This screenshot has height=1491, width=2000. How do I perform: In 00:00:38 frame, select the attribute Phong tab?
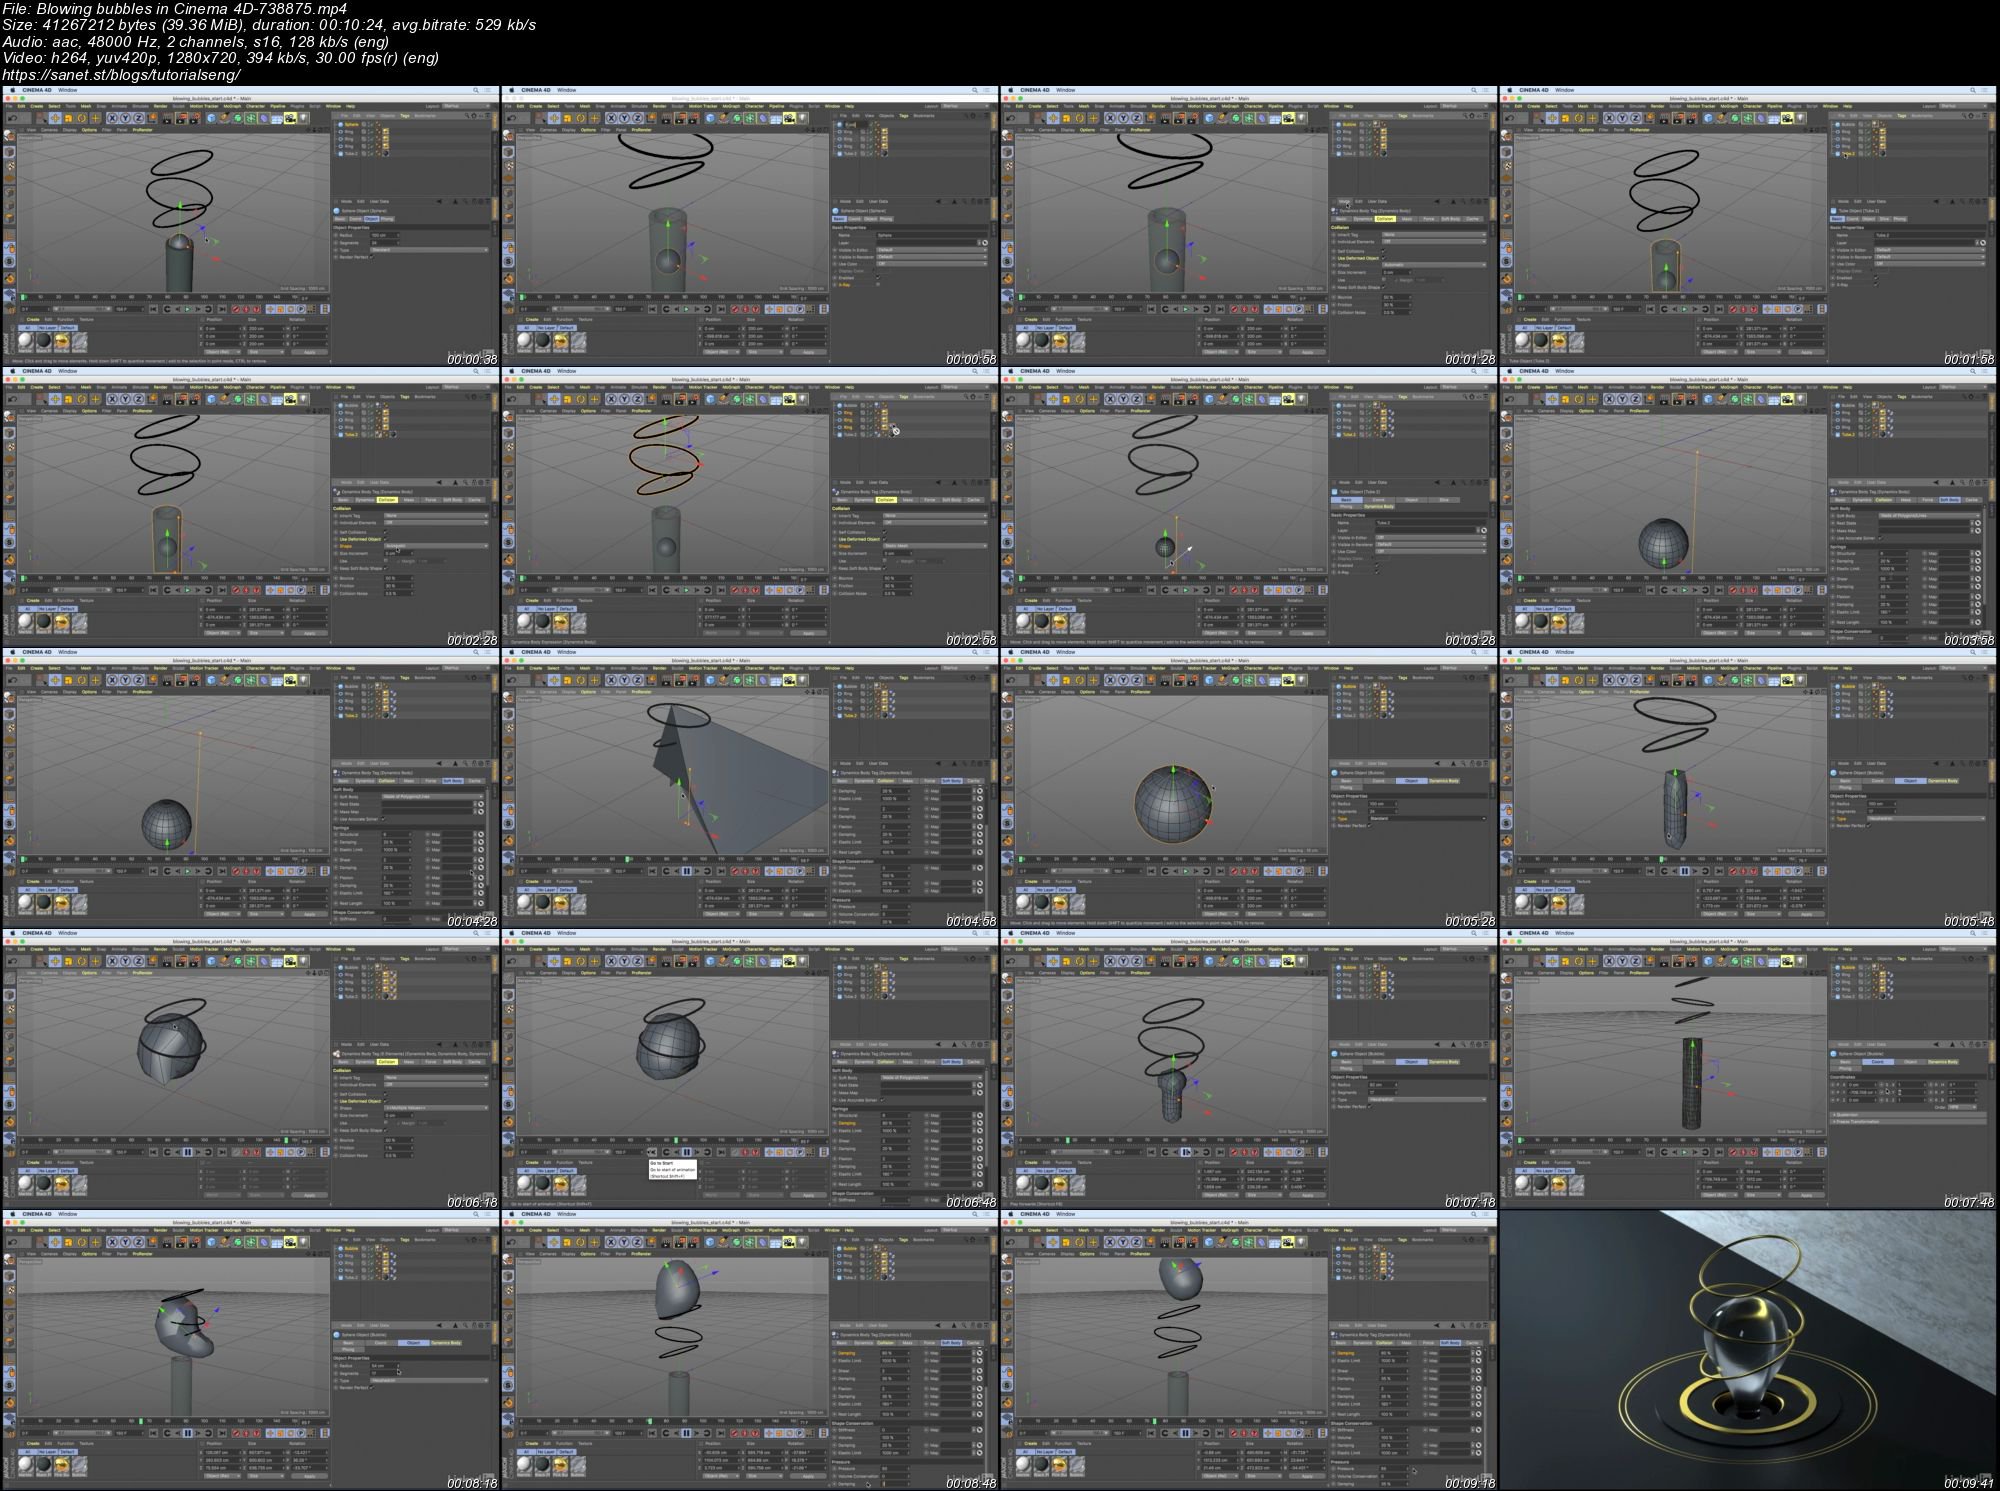pos(387,219)
